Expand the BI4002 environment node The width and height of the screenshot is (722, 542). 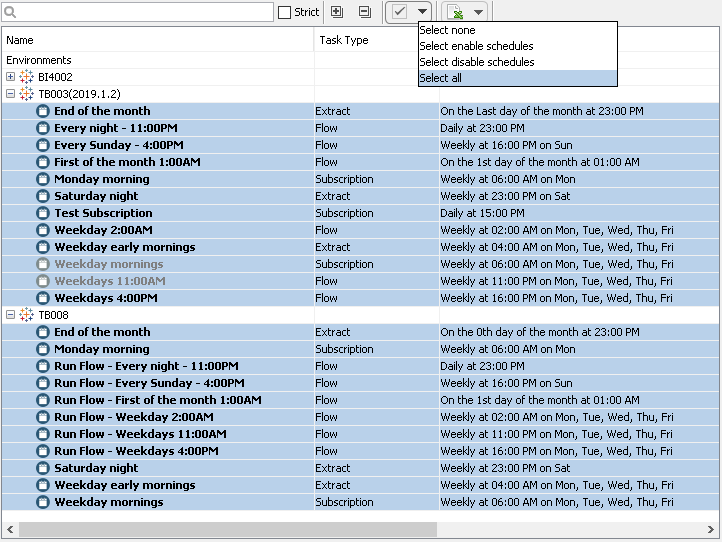click(10, 77)
